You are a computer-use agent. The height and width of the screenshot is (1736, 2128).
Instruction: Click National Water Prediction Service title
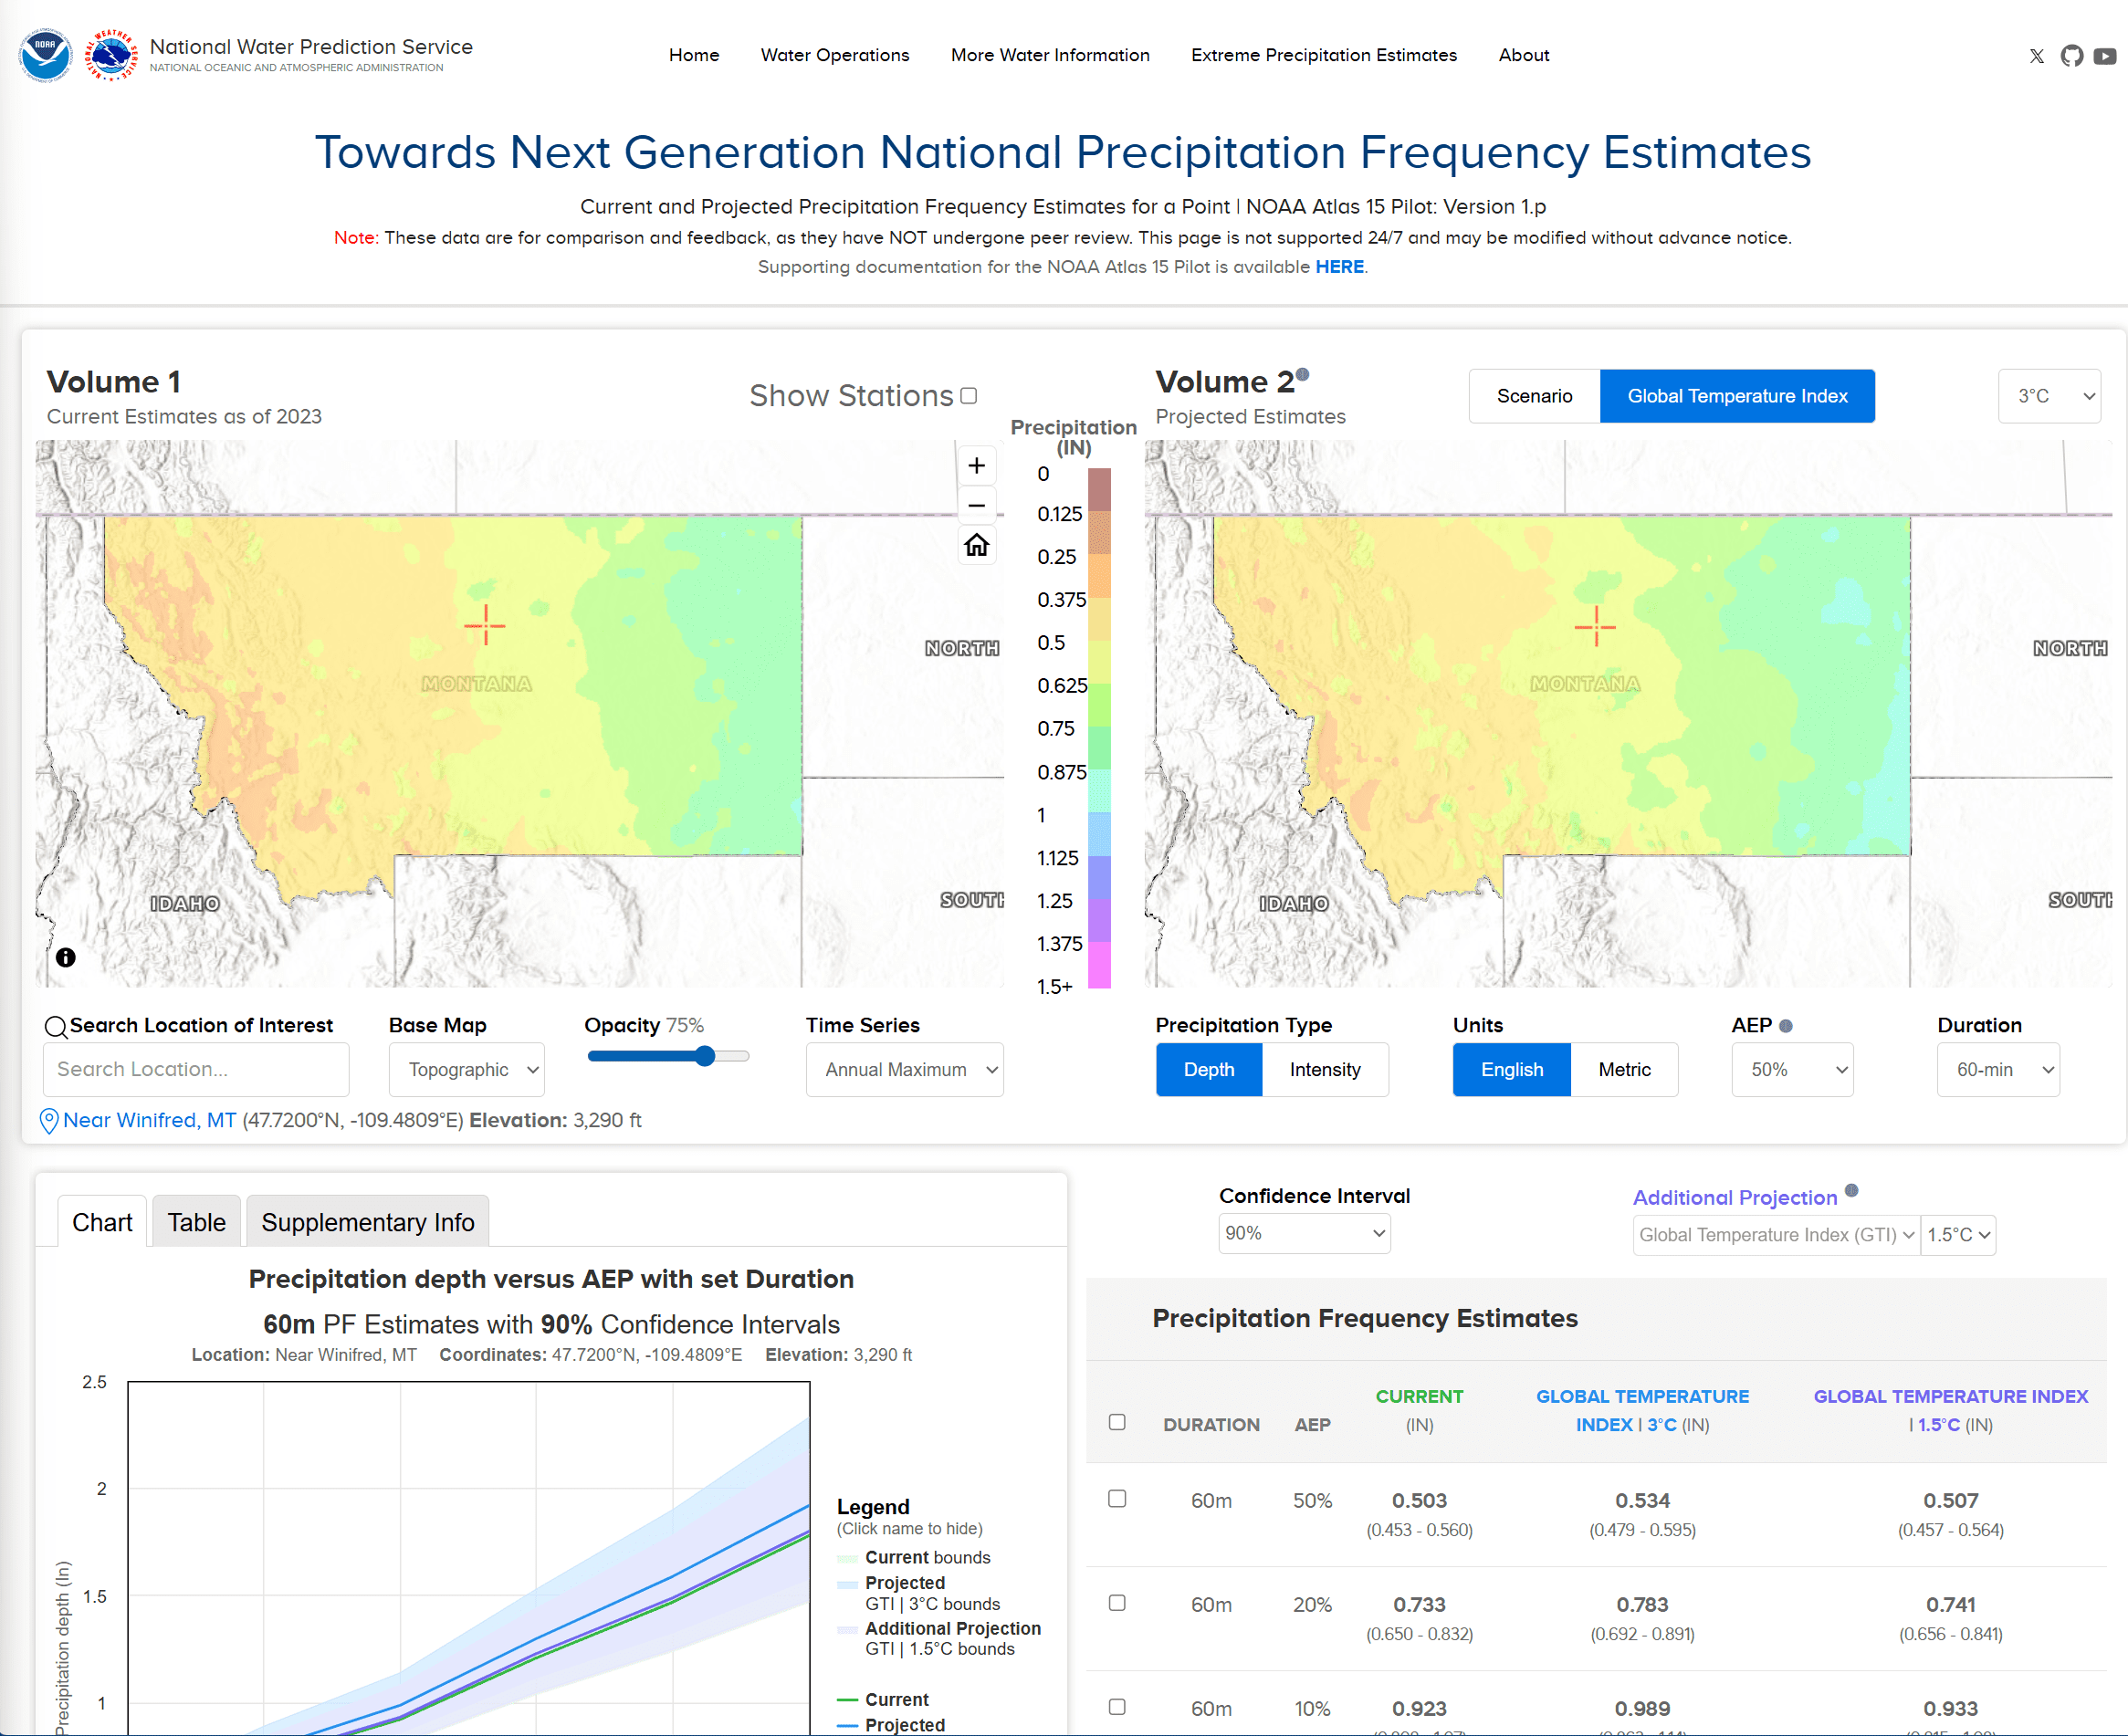tap(311, 47)
